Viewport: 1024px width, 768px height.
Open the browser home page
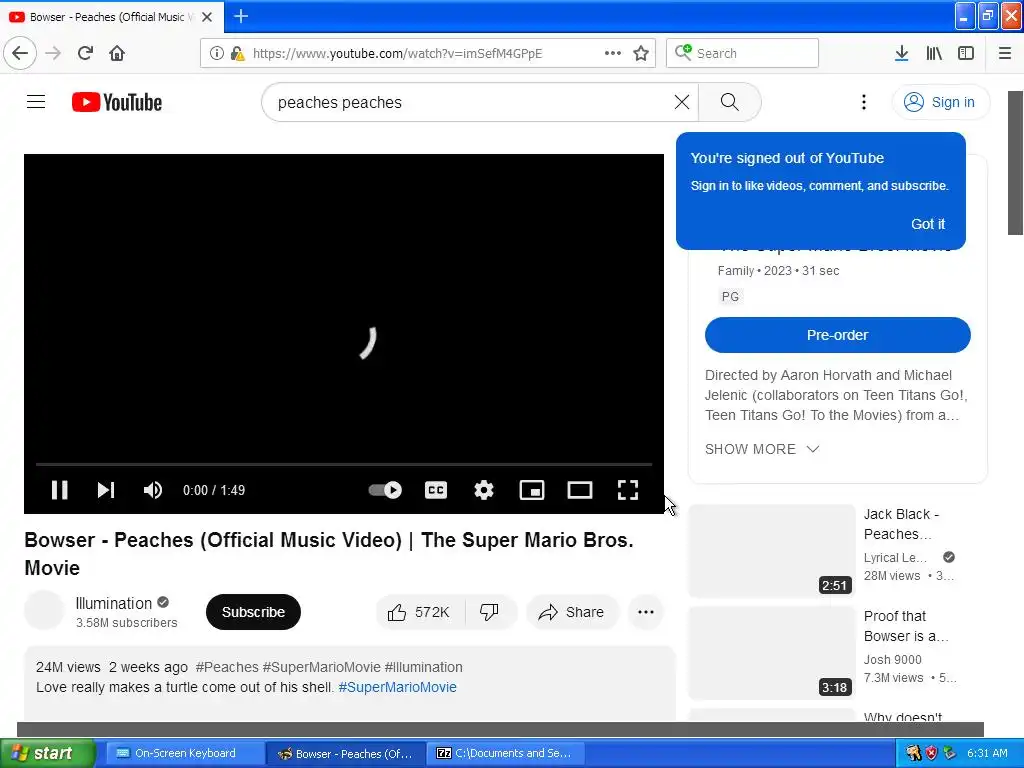(x=117, y=53)
